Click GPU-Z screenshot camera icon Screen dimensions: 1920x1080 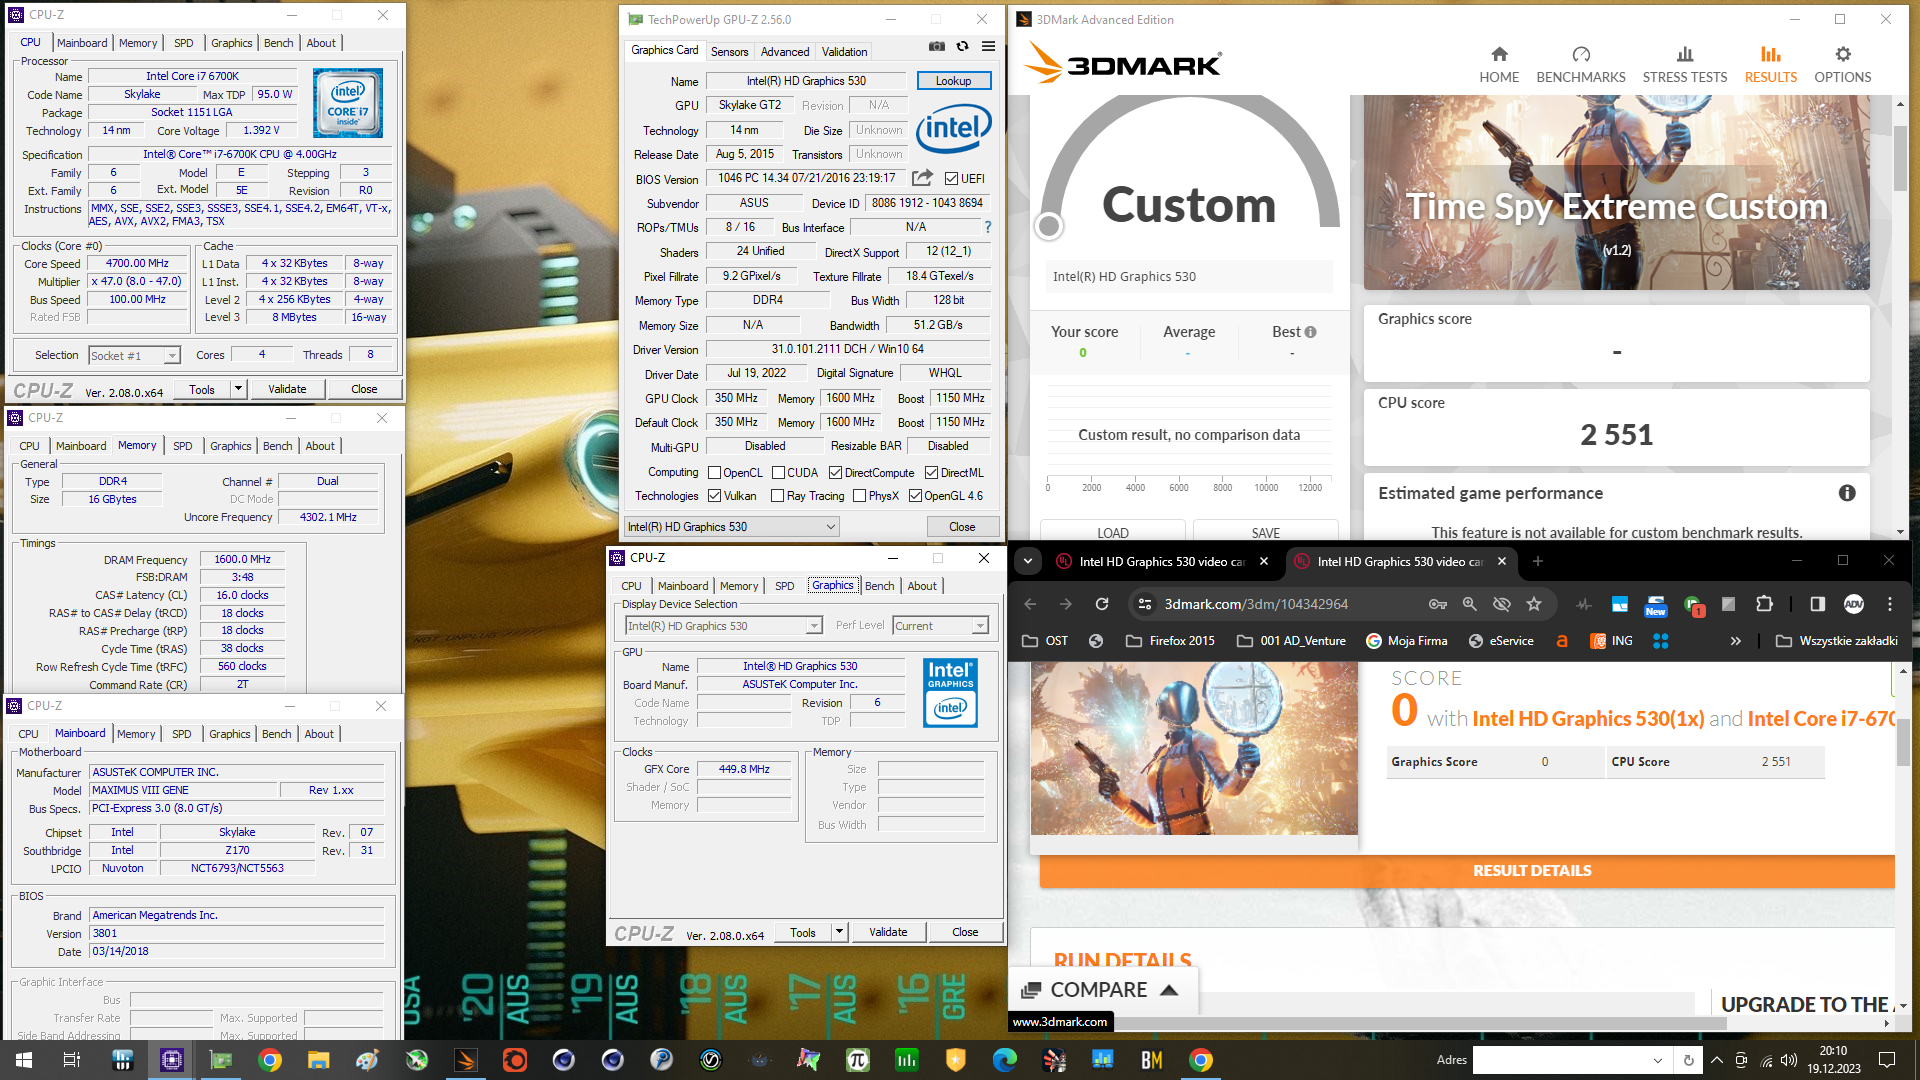[936, 47]
